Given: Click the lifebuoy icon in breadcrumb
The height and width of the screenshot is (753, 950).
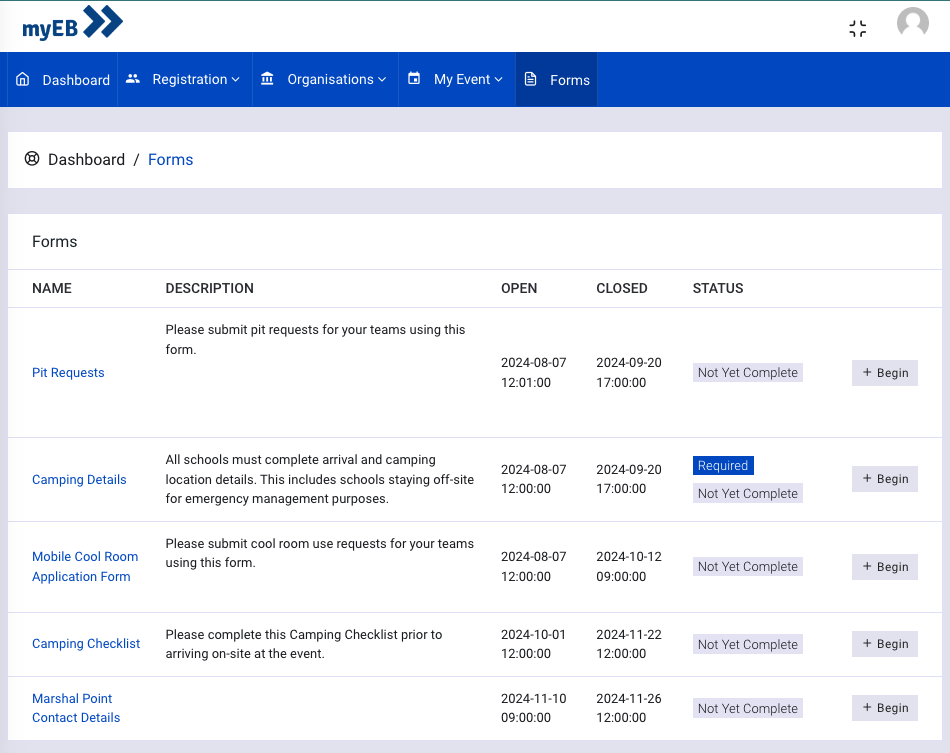Looking at the screenshot, I should pos(32,159).
